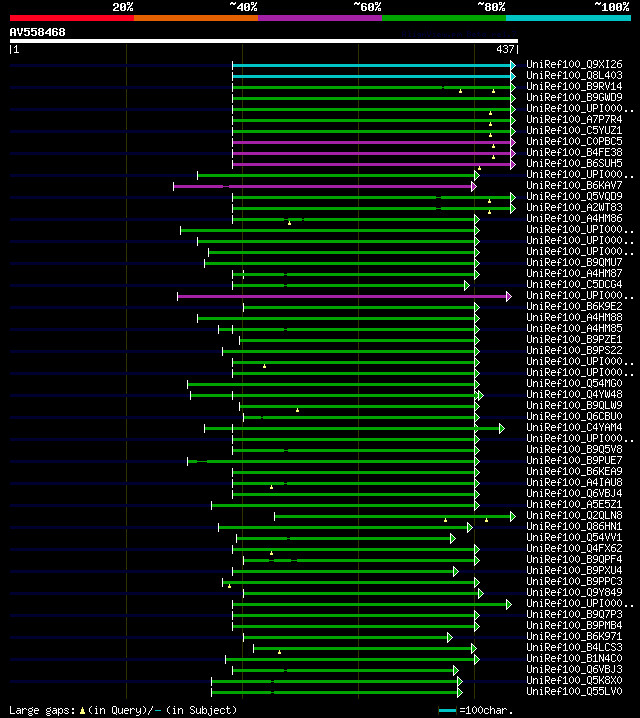Screen dimensions: 640x718
Task: Click the UniRef100_B9PPC3 hit name
Action: (574, 581)
